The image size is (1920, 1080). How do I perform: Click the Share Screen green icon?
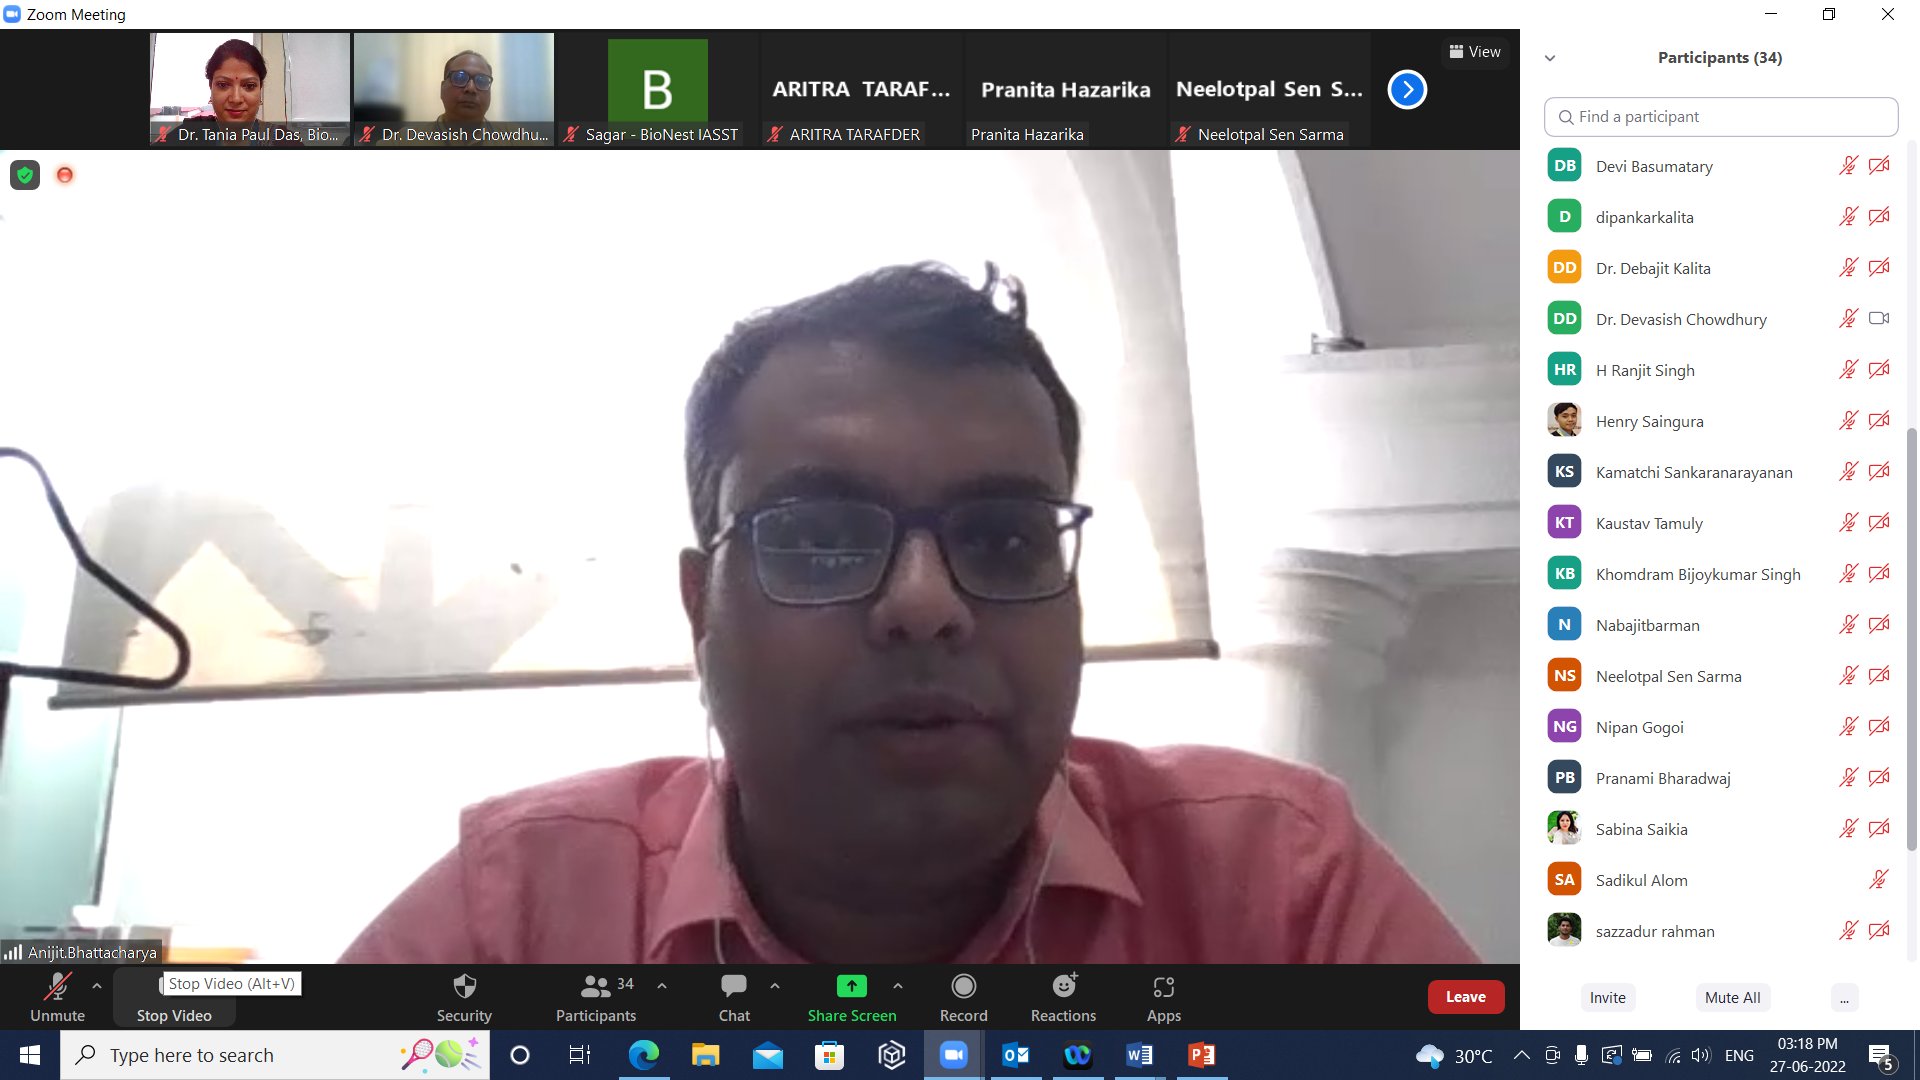tap(851, 987)
